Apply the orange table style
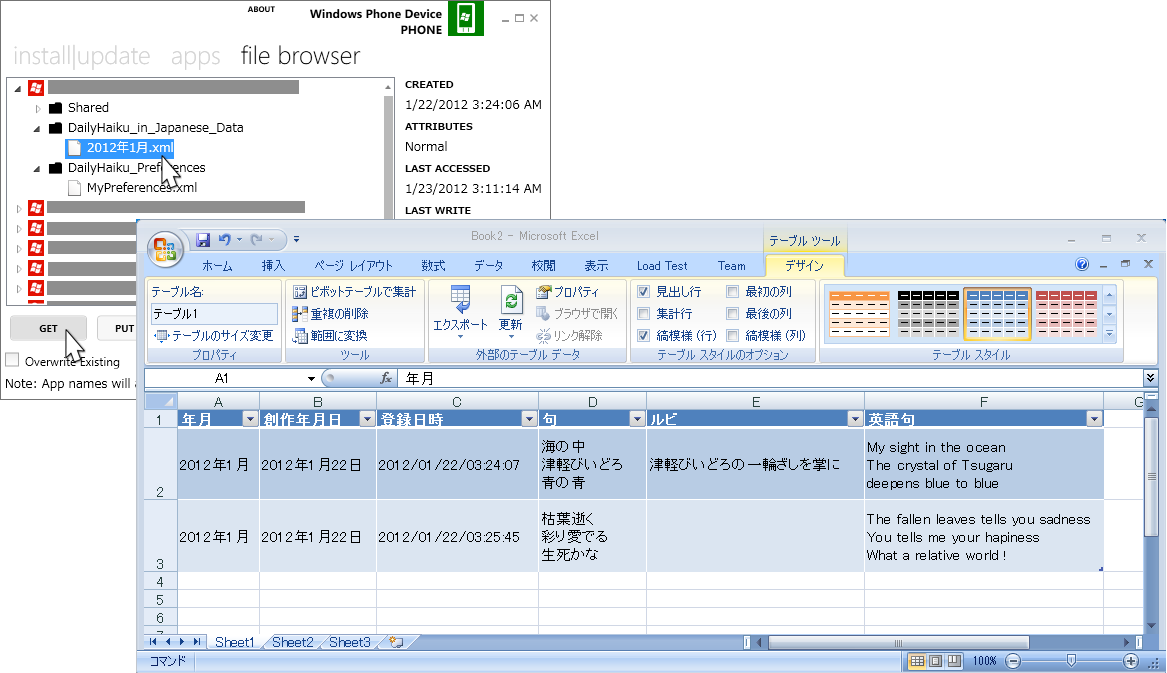Screen dimensions: 1167x673 coord(860,313)
